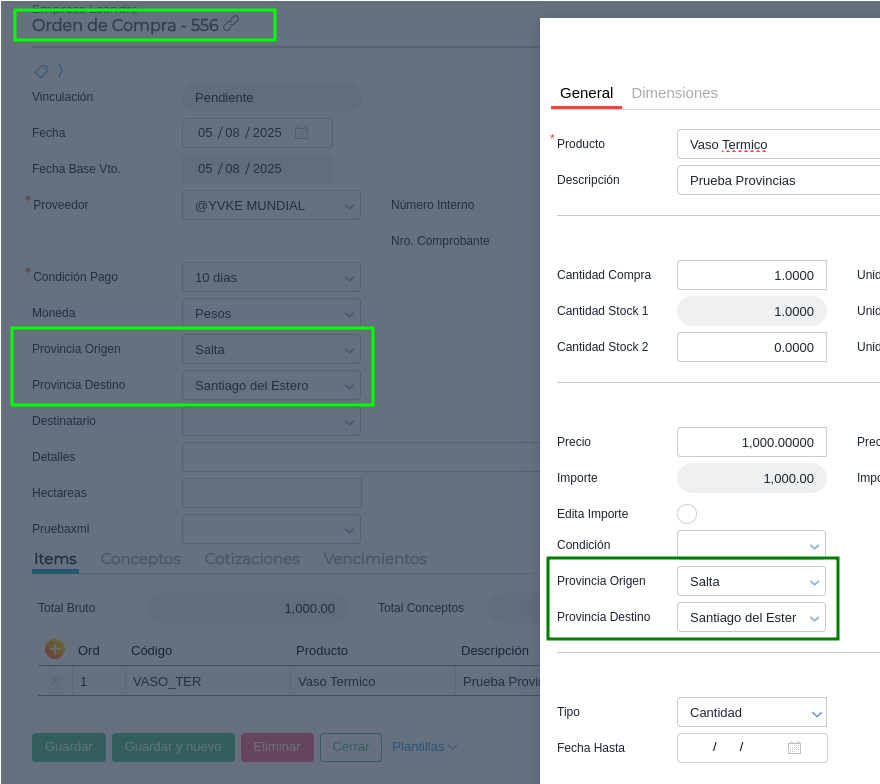The height and width of the screenshot is (784, 880).
Task: Toggle the Edita Importe switch
Action: (x=687, y=514)
